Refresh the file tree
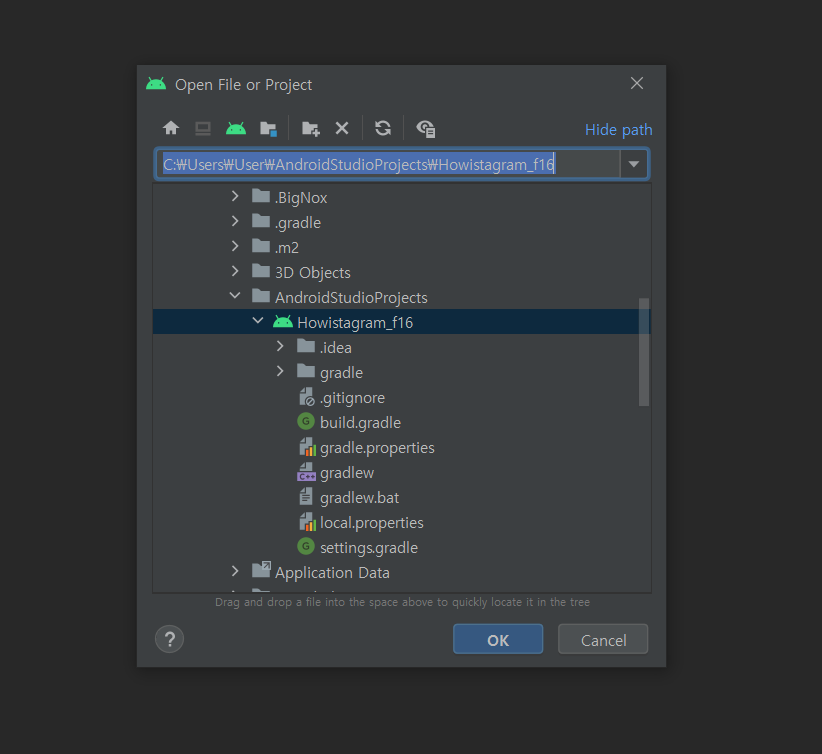 click(x=383, y=128)
